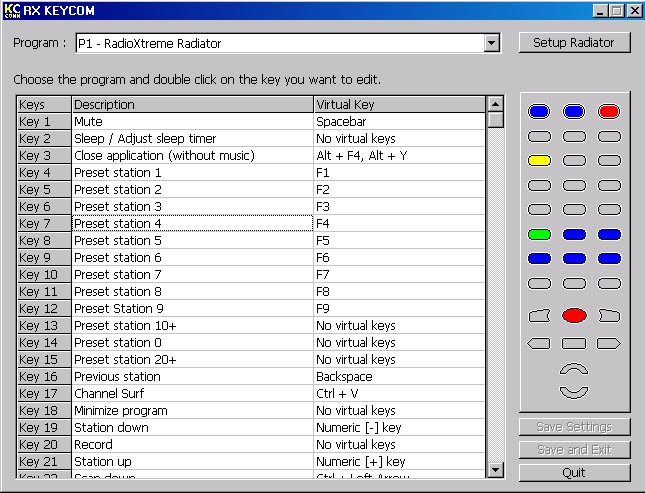Open the Program dropdown arrow
645x493 pixels.
pos(492,43)
